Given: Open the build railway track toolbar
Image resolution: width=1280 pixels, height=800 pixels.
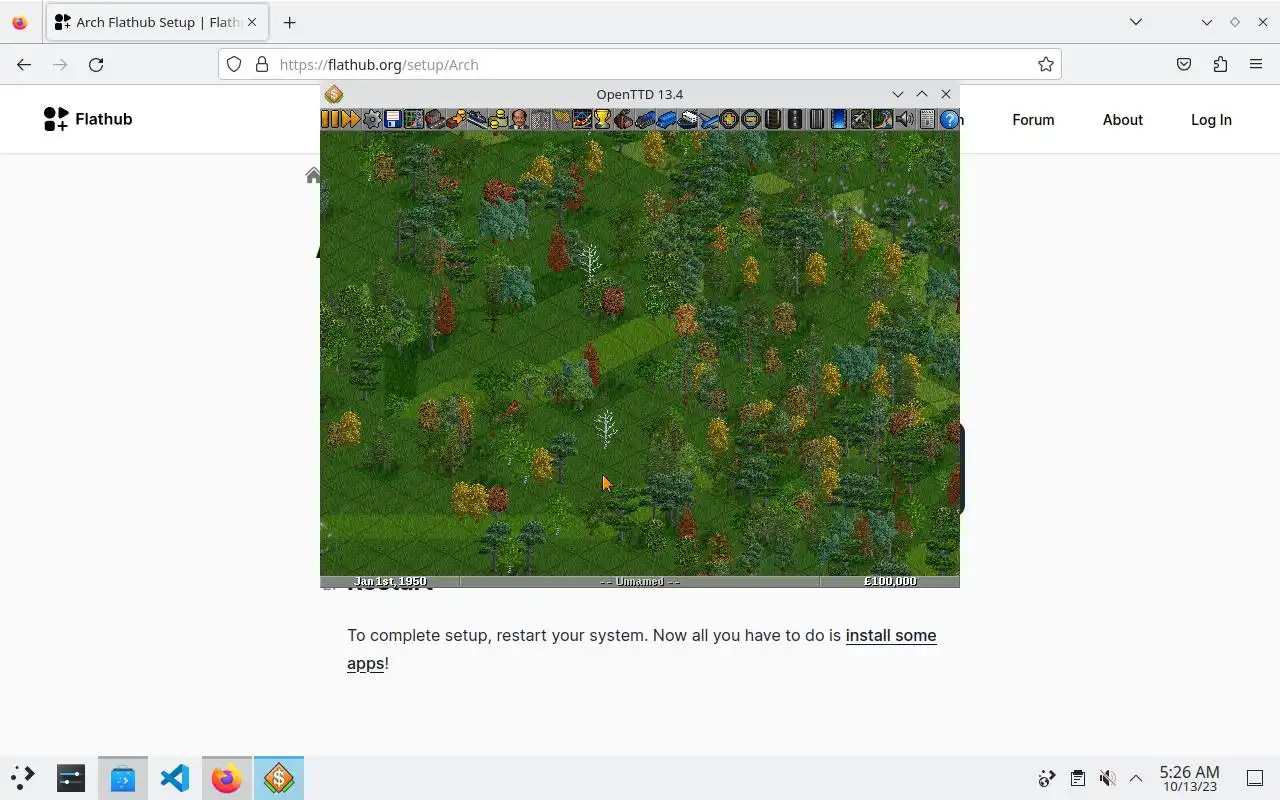Looking at the screenshot, I should pos(772,120).
